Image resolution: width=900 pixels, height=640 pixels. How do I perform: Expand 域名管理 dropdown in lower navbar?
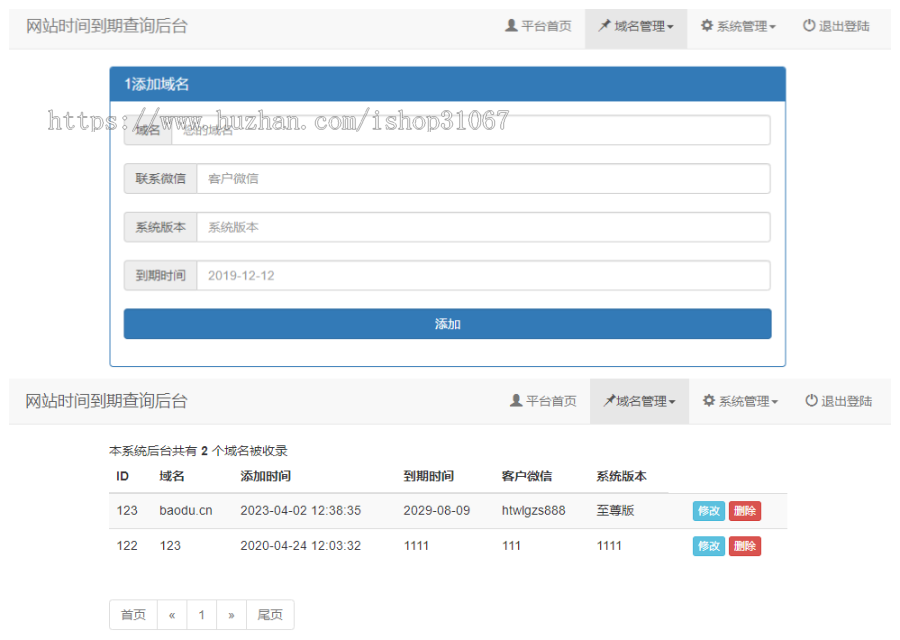tap(639, 401)
